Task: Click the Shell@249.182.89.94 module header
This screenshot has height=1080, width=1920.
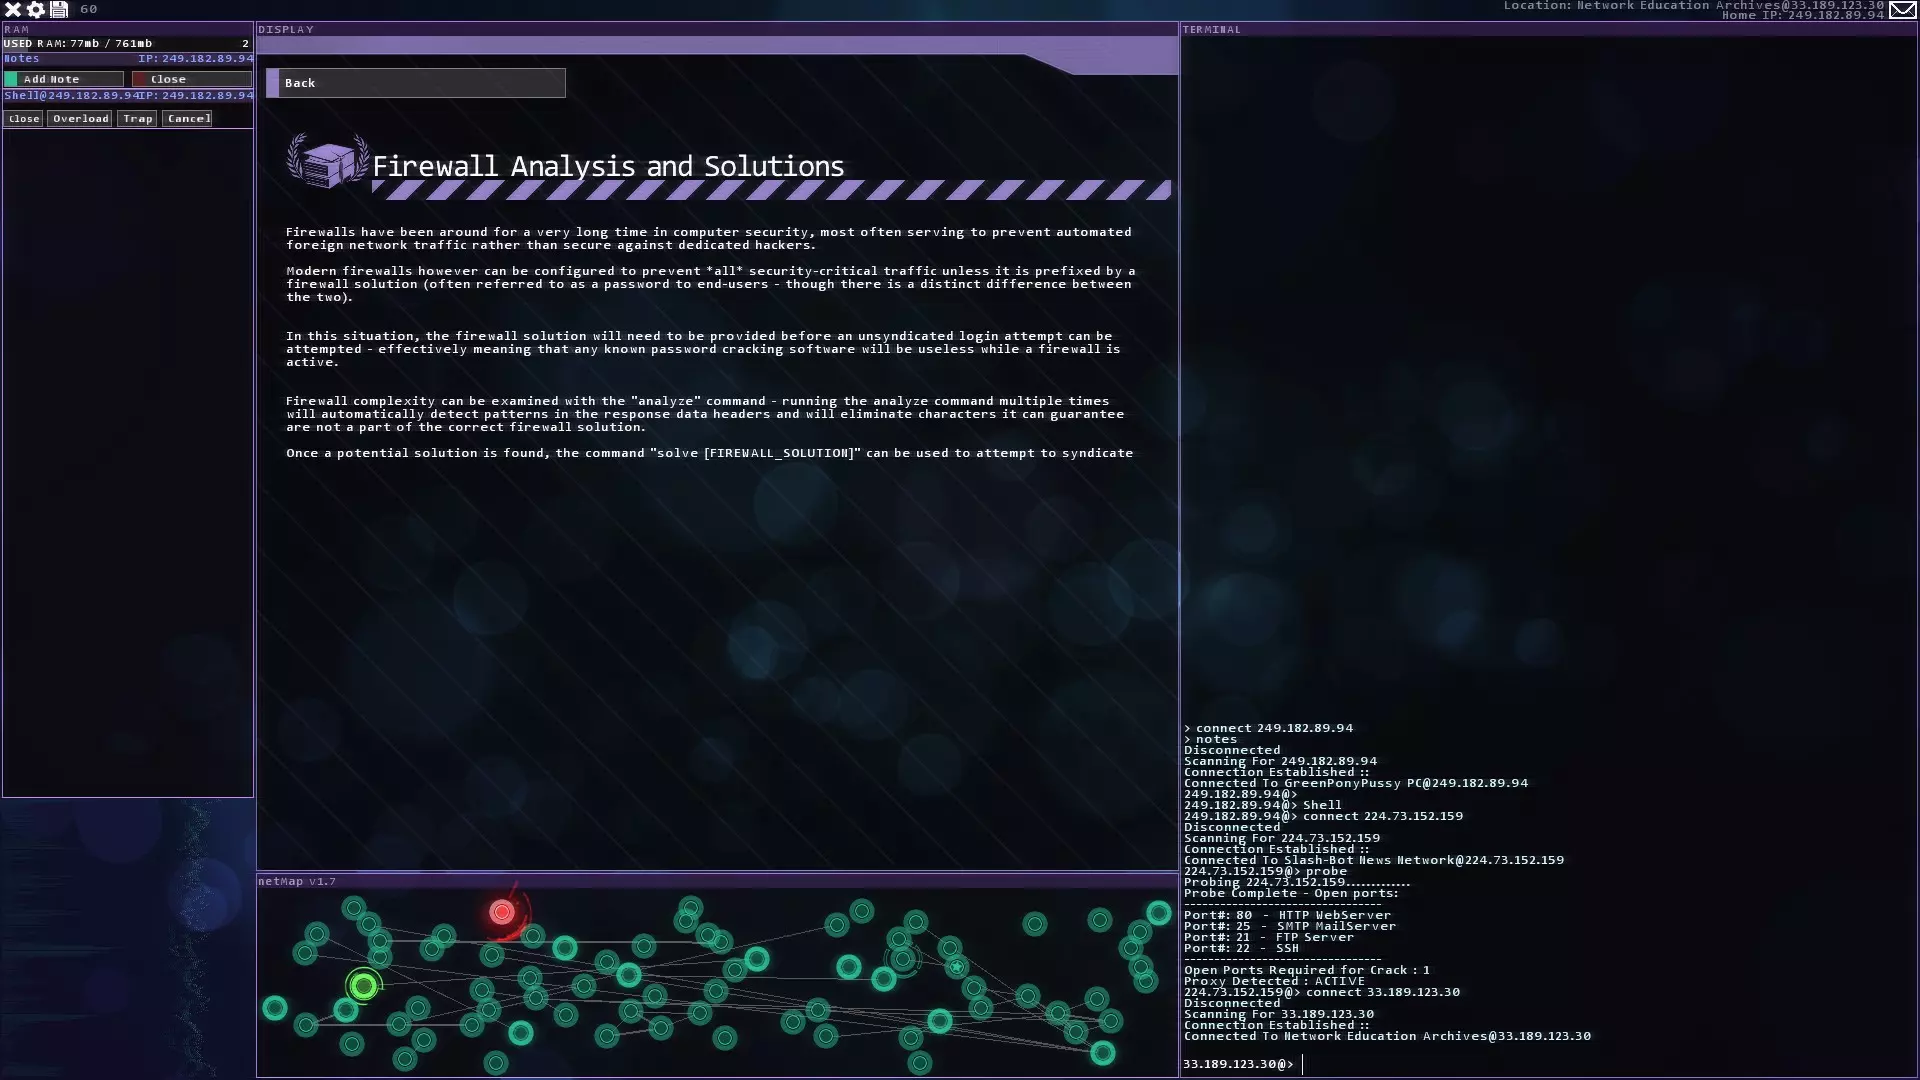Action: [x=70, y=96]
